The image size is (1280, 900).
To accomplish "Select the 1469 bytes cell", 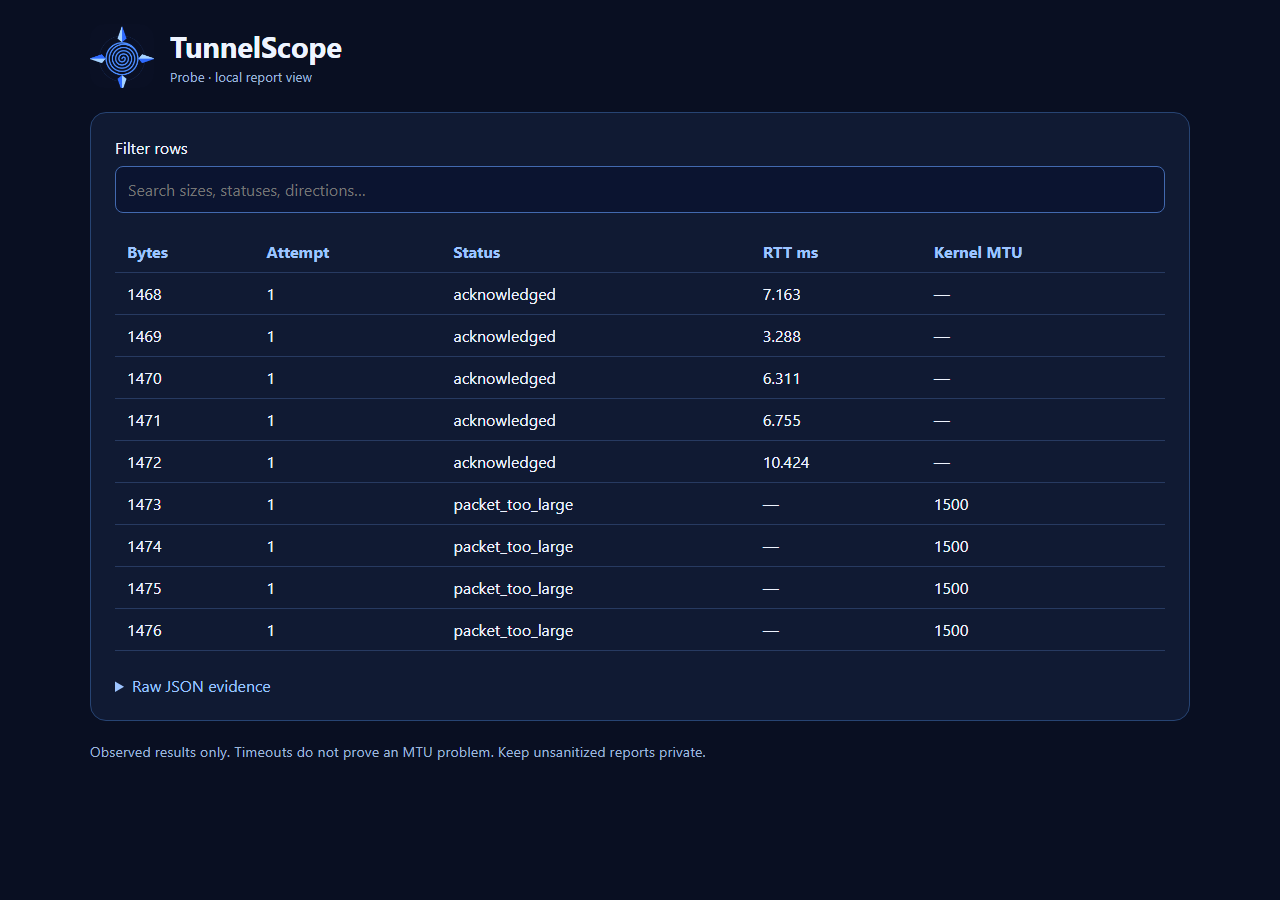I will (145, 337).
